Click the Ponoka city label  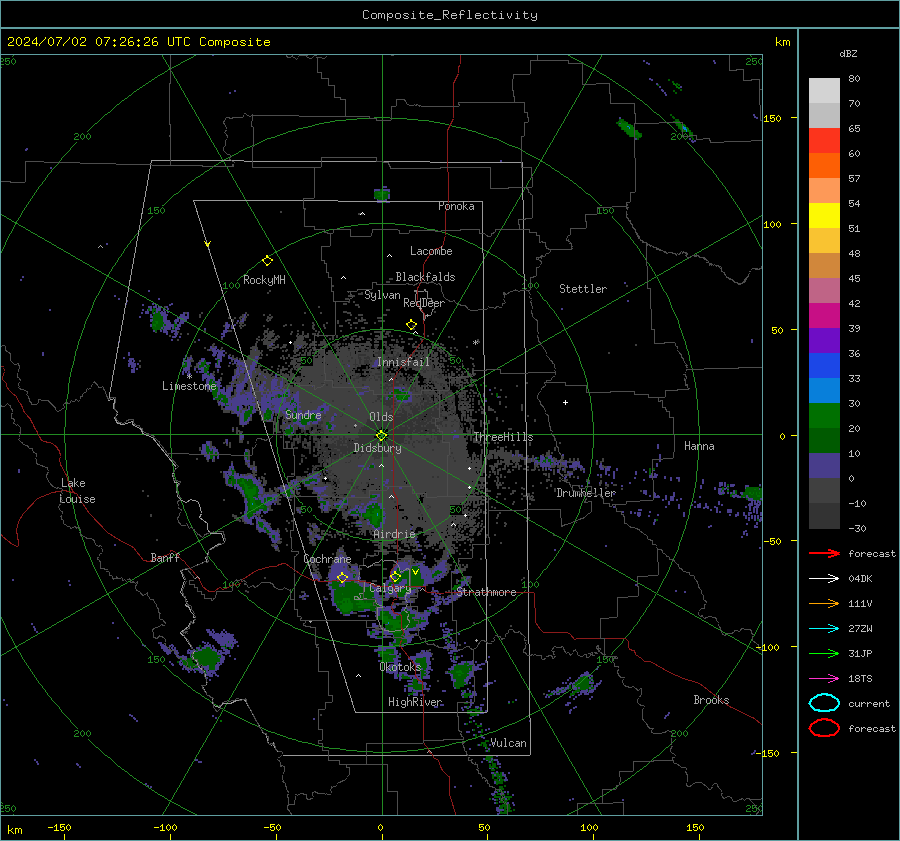pyautogui.click(x=456, y=206)
